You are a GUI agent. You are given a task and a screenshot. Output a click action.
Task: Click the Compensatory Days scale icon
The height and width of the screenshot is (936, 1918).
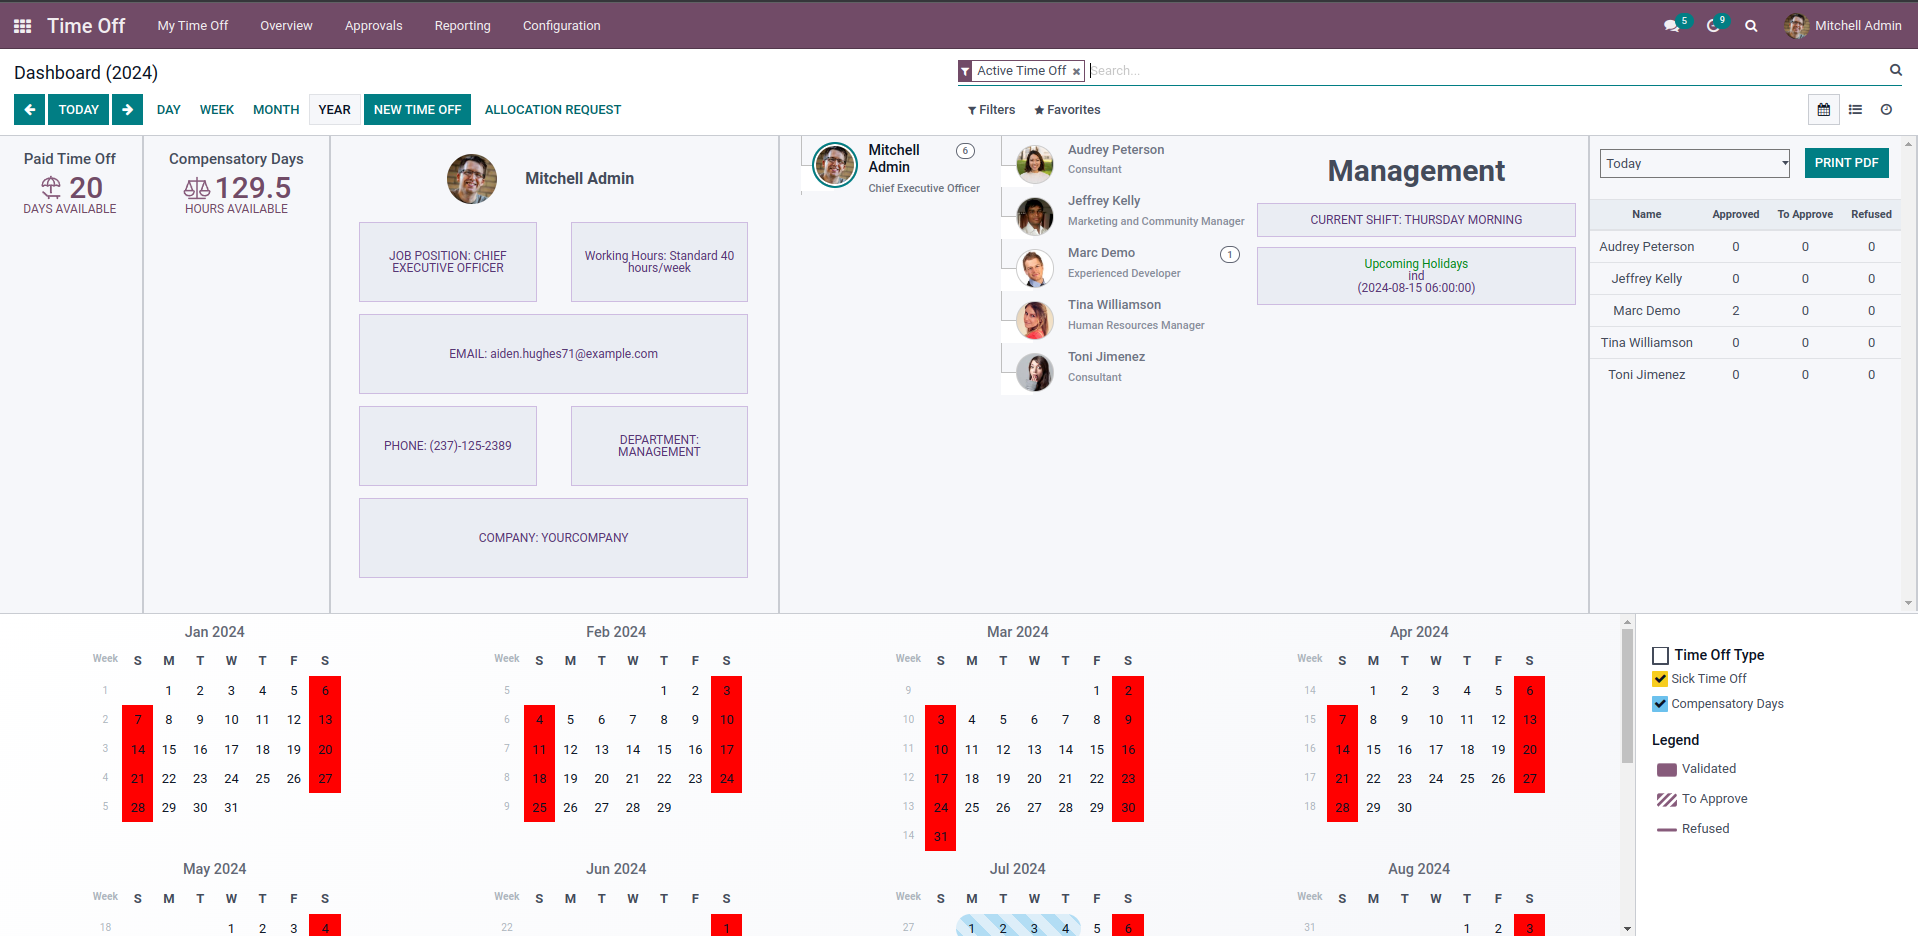197,188
